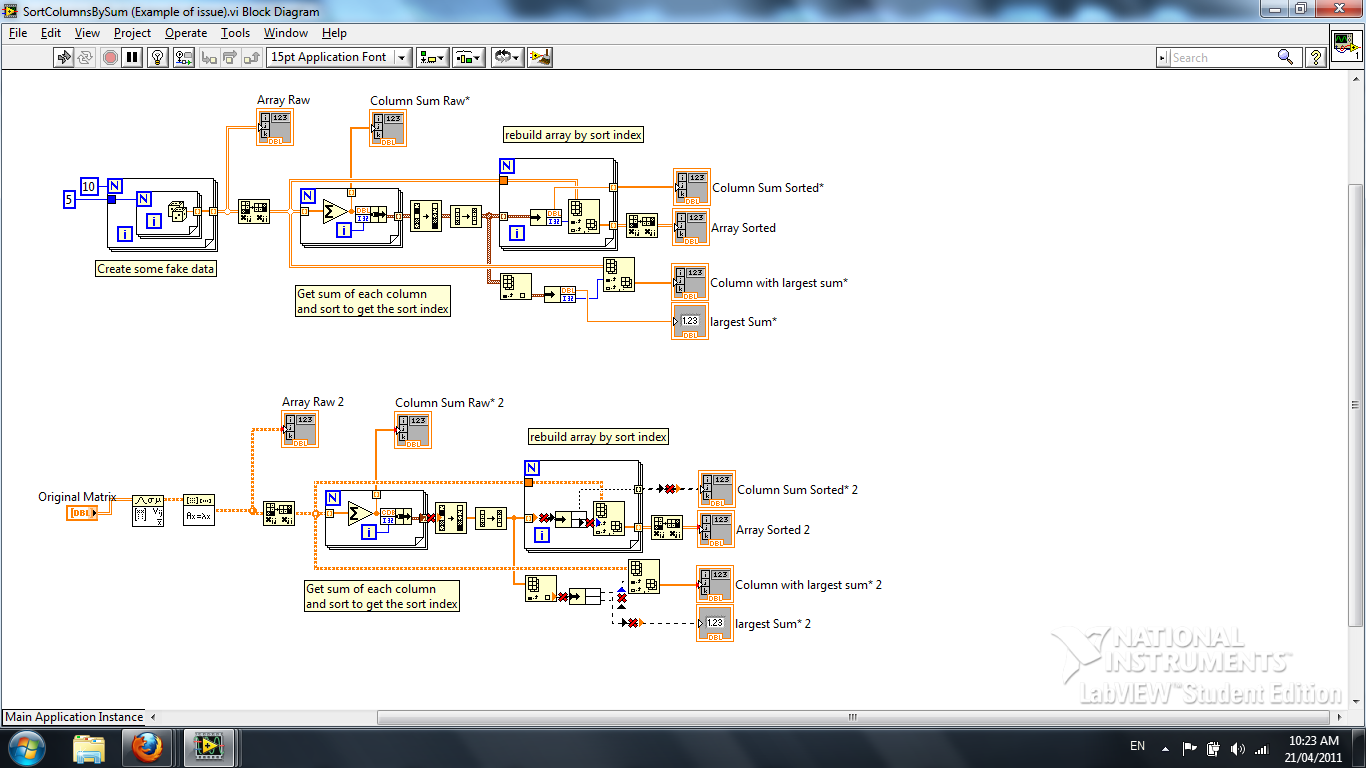The image size is (1366, 768).
Task: Open the Windows Start button
Action: point(26,748)
